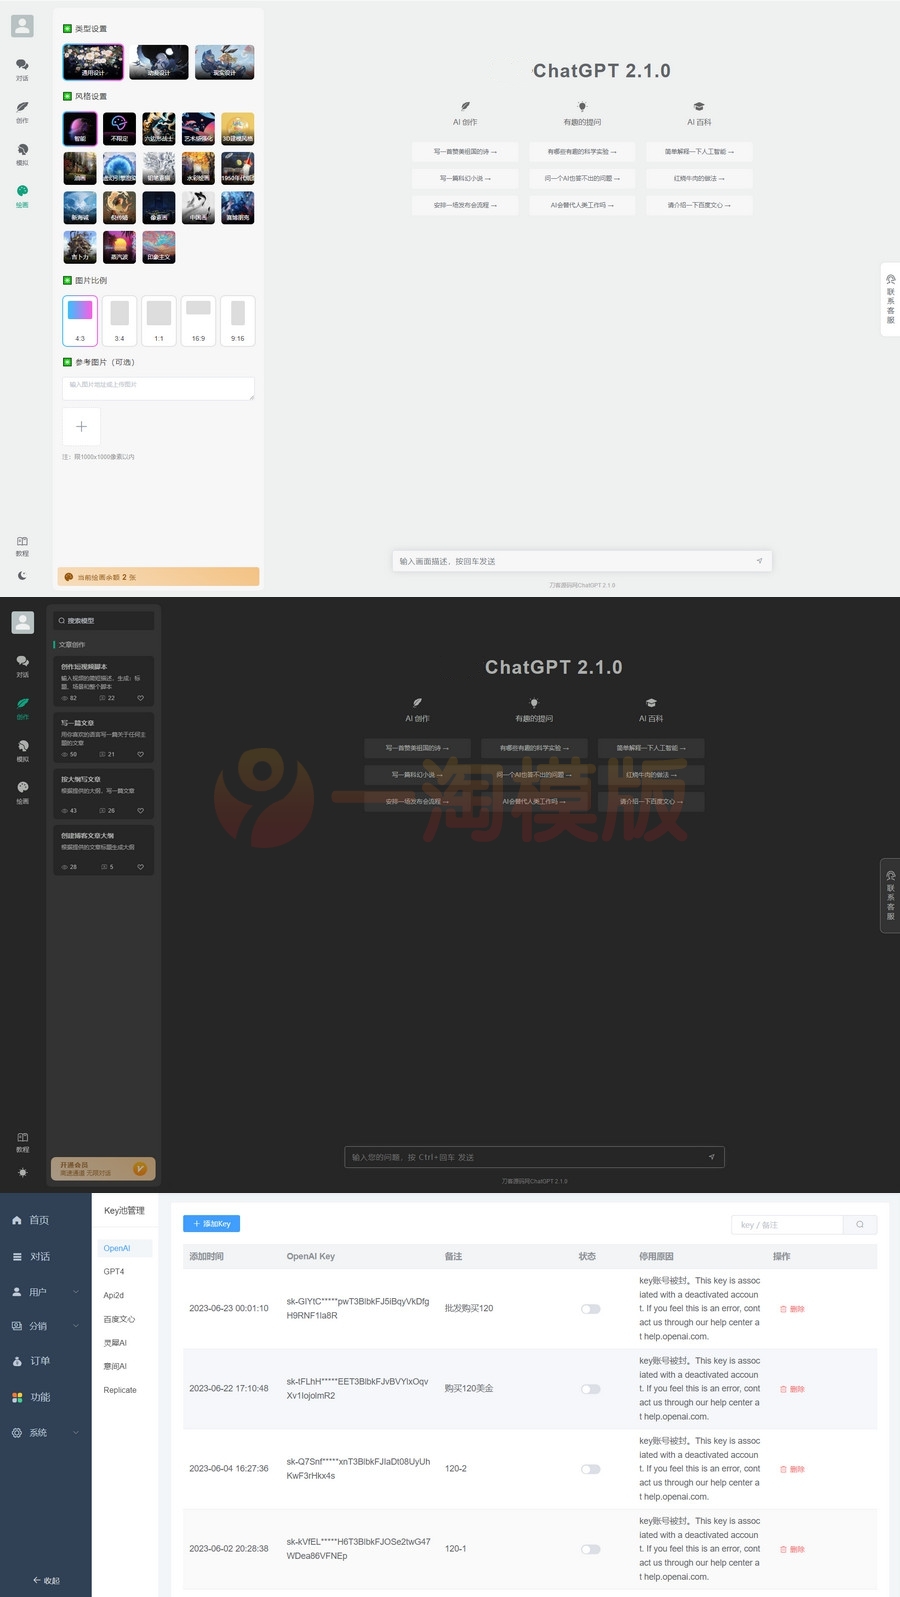This screenshot has height=1597, width=900.
Task: Open 联系客服 headset on light screen
Action: (890, 299)
